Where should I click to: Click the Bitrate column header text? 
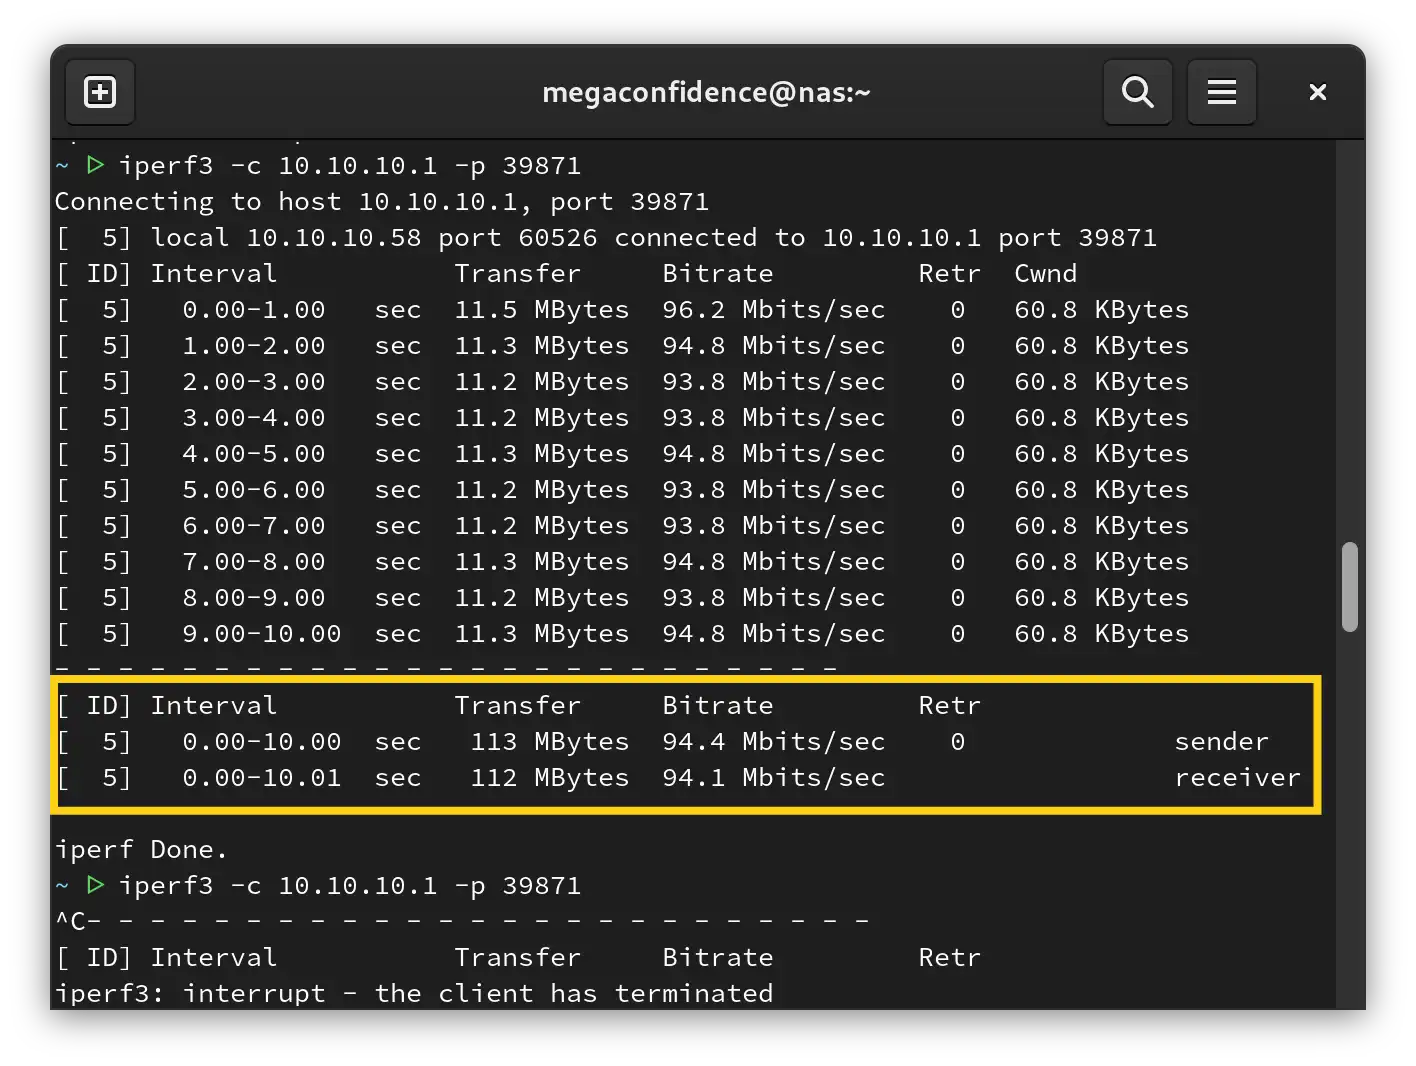pyautogui.click(x=717, y=272)
